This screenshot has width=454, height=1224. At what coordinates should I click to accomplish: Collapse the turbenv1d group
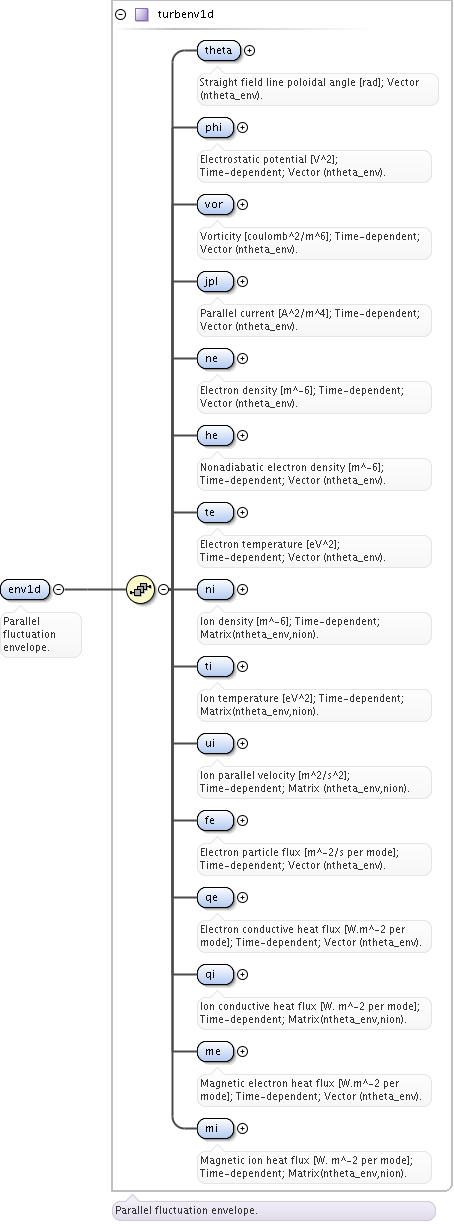121,14
